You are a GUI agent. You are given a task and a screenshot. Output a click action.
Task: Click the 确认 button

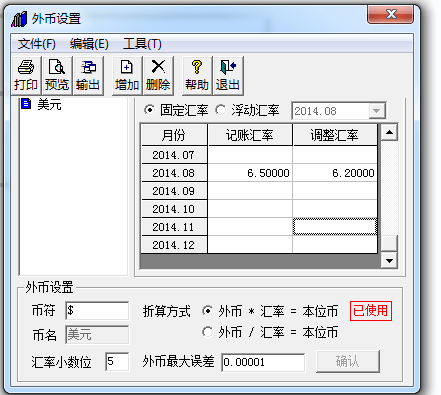pos(348,361)
